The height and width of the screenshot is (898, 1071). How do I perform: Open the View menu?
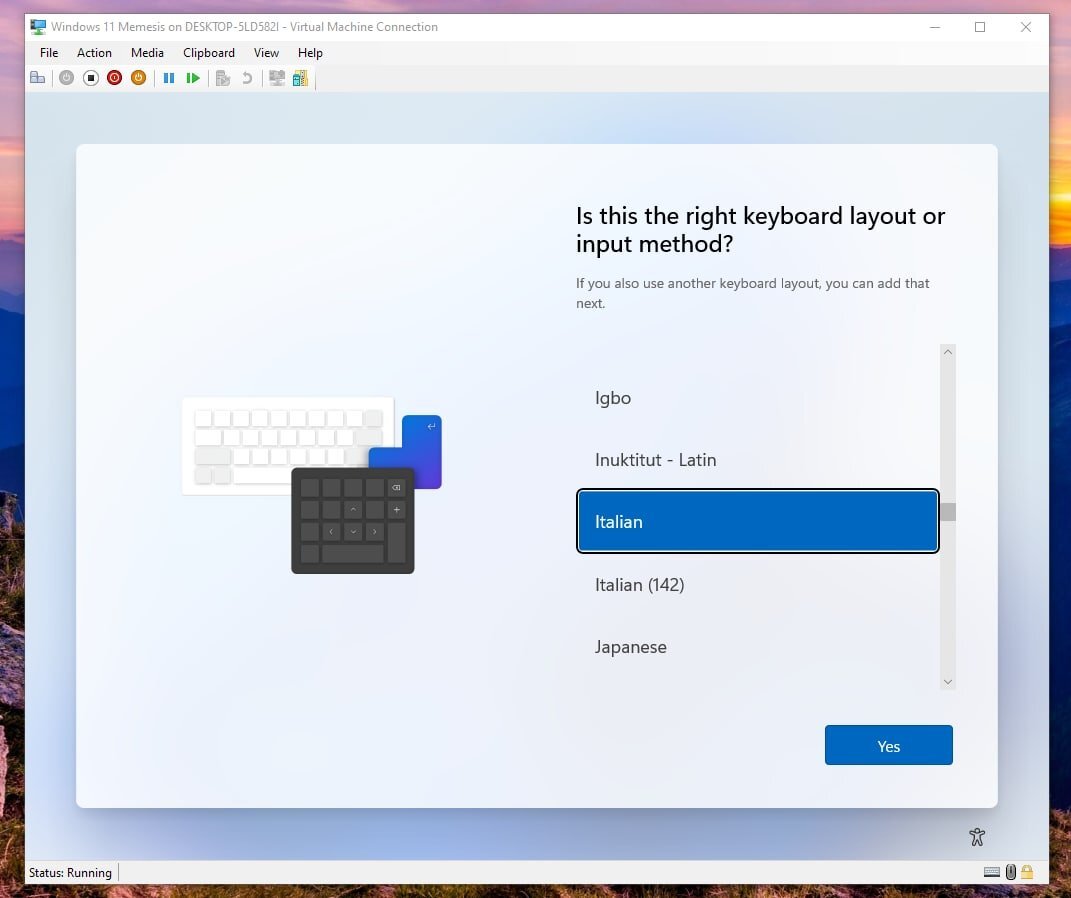tap(266, 53)
